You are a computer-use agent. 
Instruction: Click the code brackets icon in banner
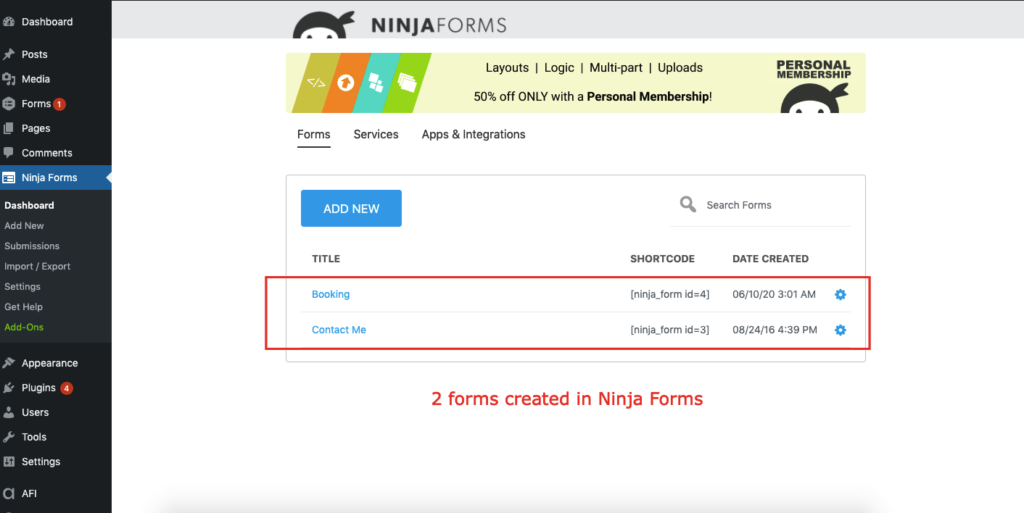point(316,83)
